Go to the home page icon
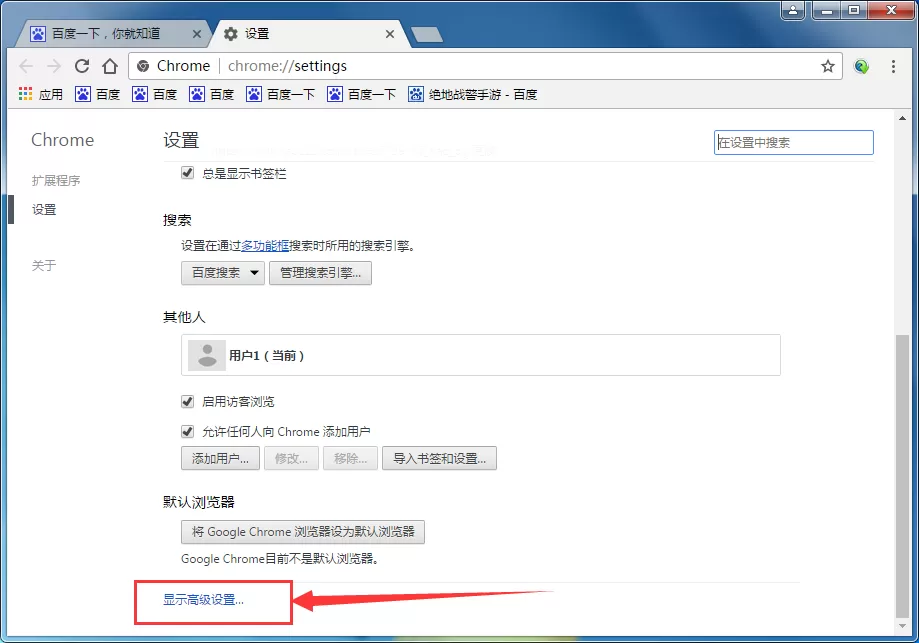Image resolution: width=919 pixels, height=643 pixels. pyautogui.click(x=110, y=66)
